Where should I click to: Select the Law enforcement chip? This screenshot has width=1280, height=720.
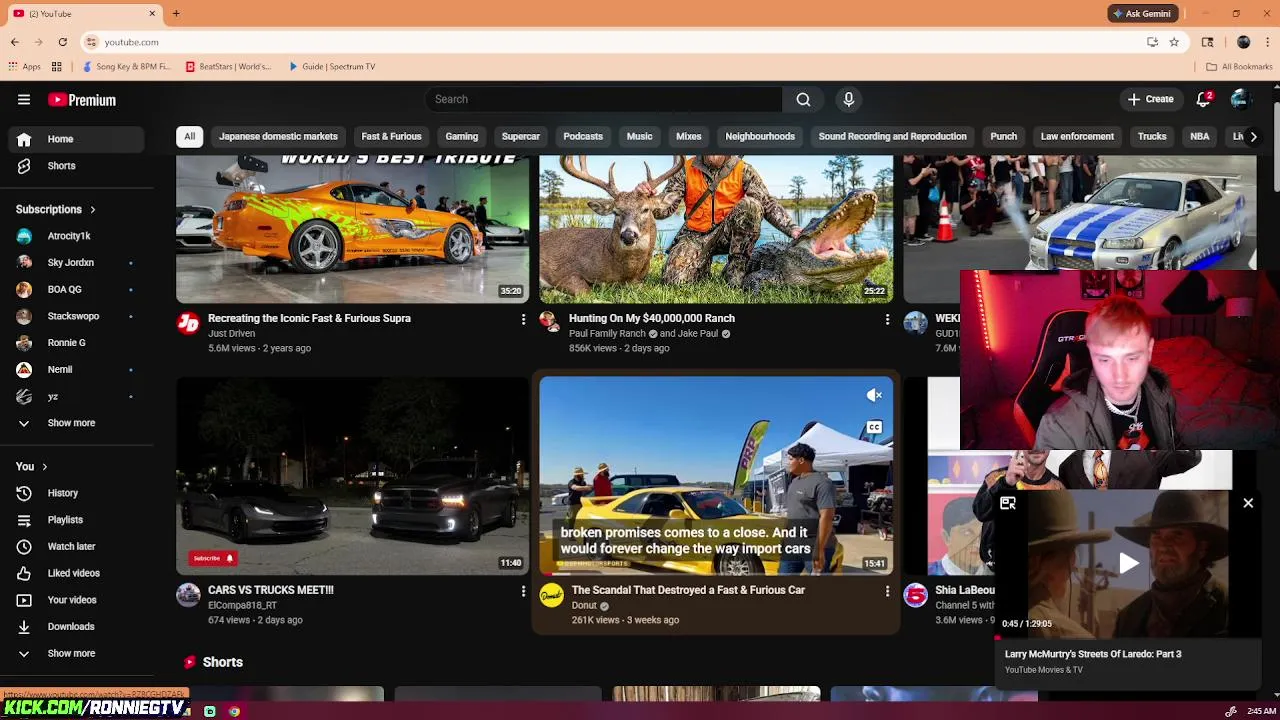coord(1077,136)
